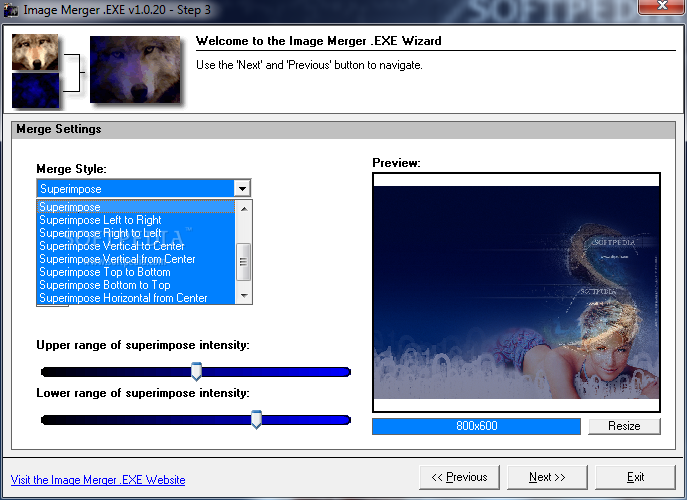This screenshot has height=500, width=687.
Task: Click the 800x600 size bar
Action: tap(476, 426)
